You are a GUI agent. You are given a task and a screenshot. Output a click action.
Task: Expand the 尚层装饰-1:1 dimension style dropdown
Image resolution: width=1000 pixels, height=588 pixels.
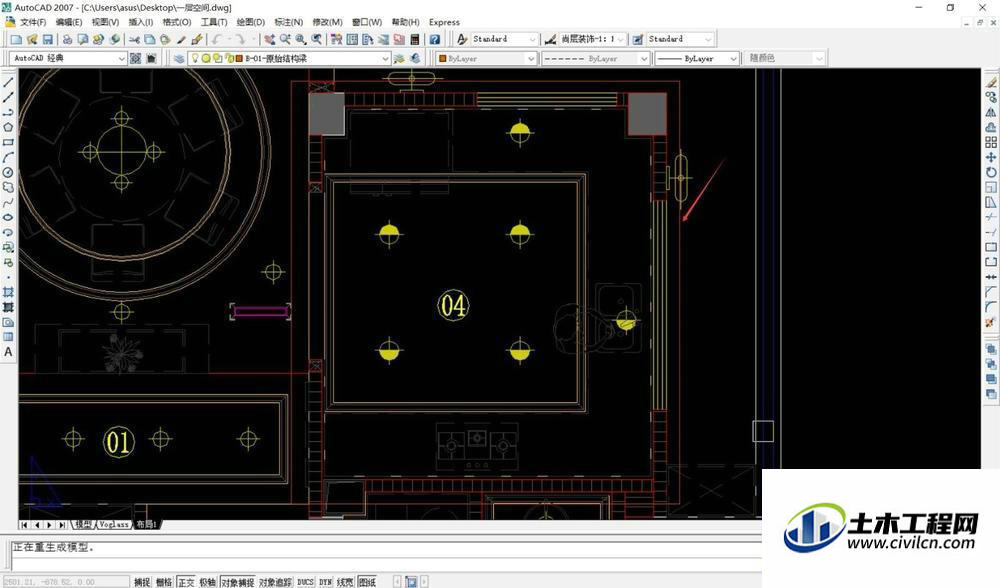click(621, 40)
